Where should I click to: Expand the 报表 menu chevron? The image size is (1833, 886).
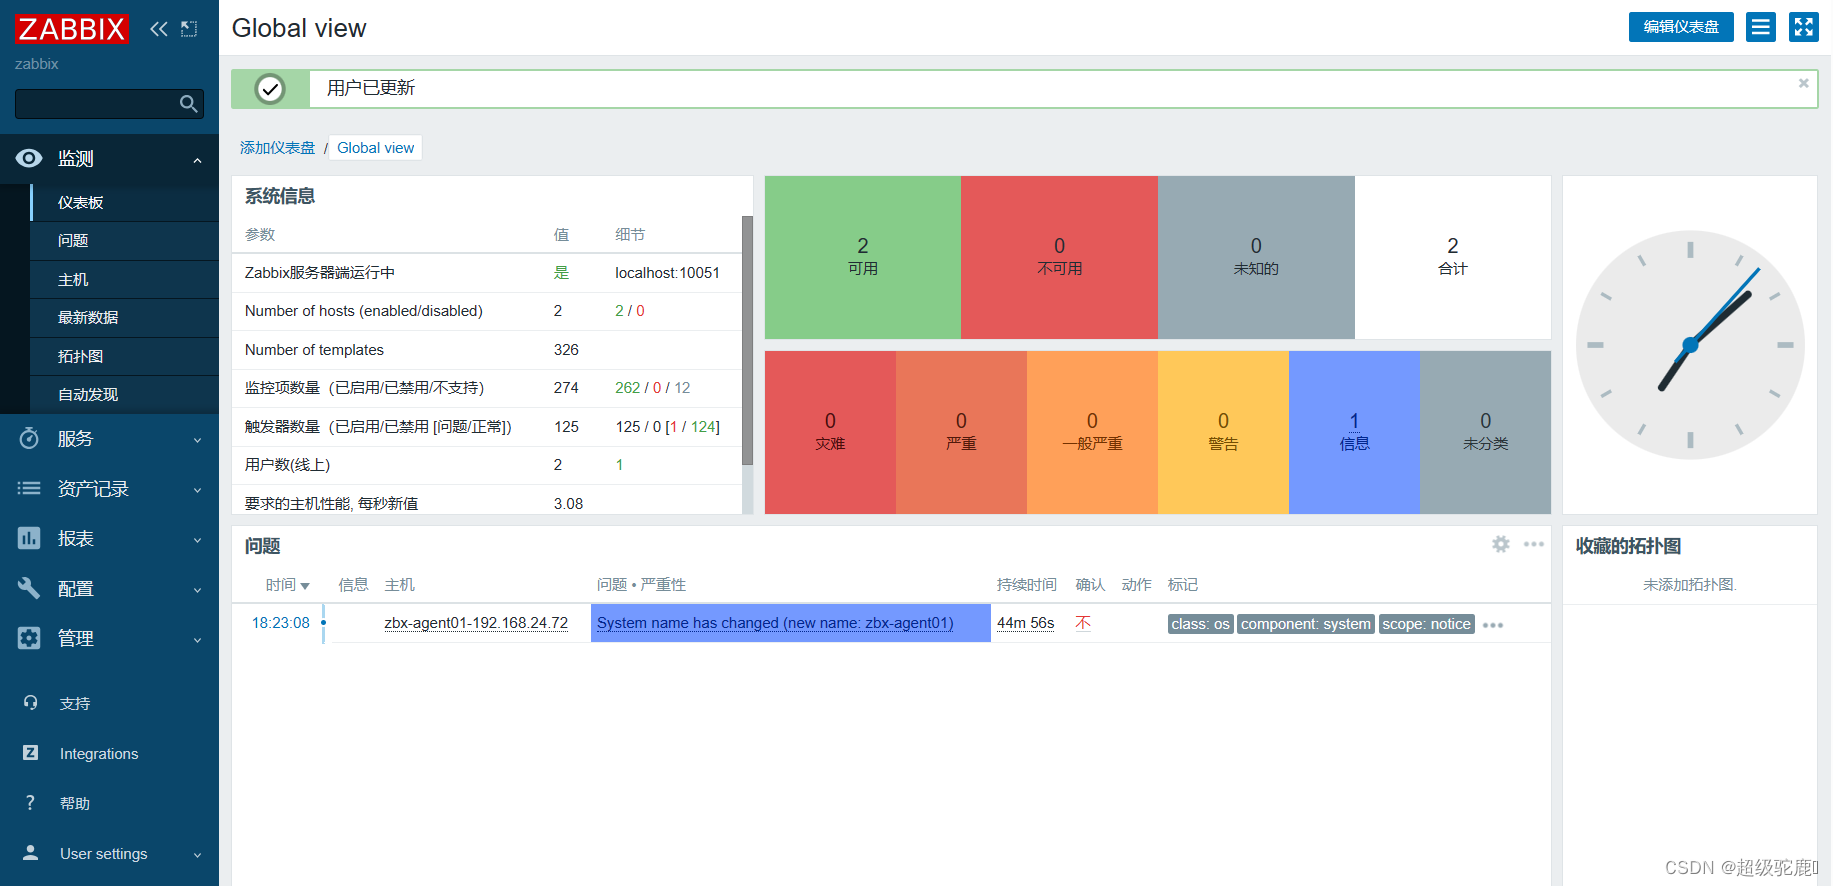[197, 540]
